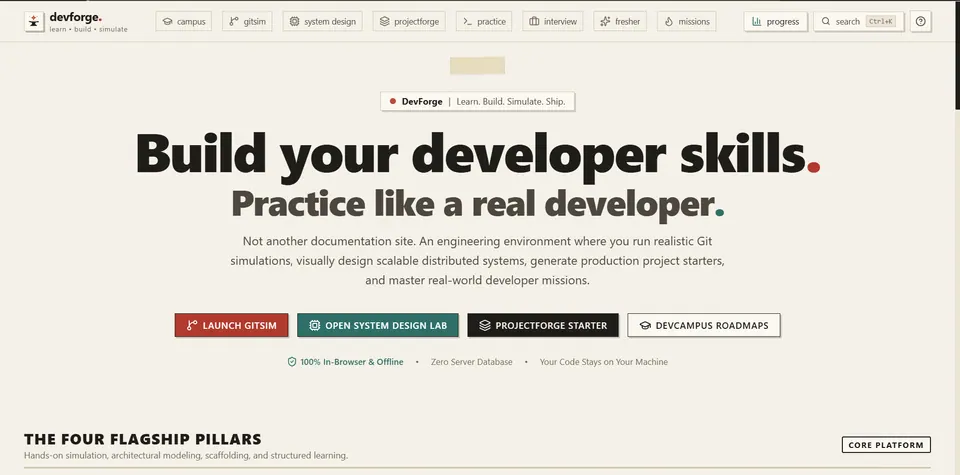Click "The Four Flagship Pillars" heading
960x475 pixels.
click(x=143, y=439)
